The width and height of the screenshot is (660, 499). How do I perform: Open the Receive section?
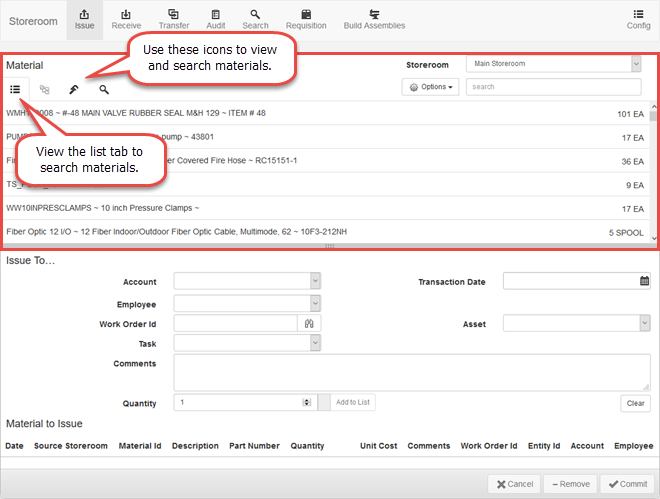tap(126, 19)
